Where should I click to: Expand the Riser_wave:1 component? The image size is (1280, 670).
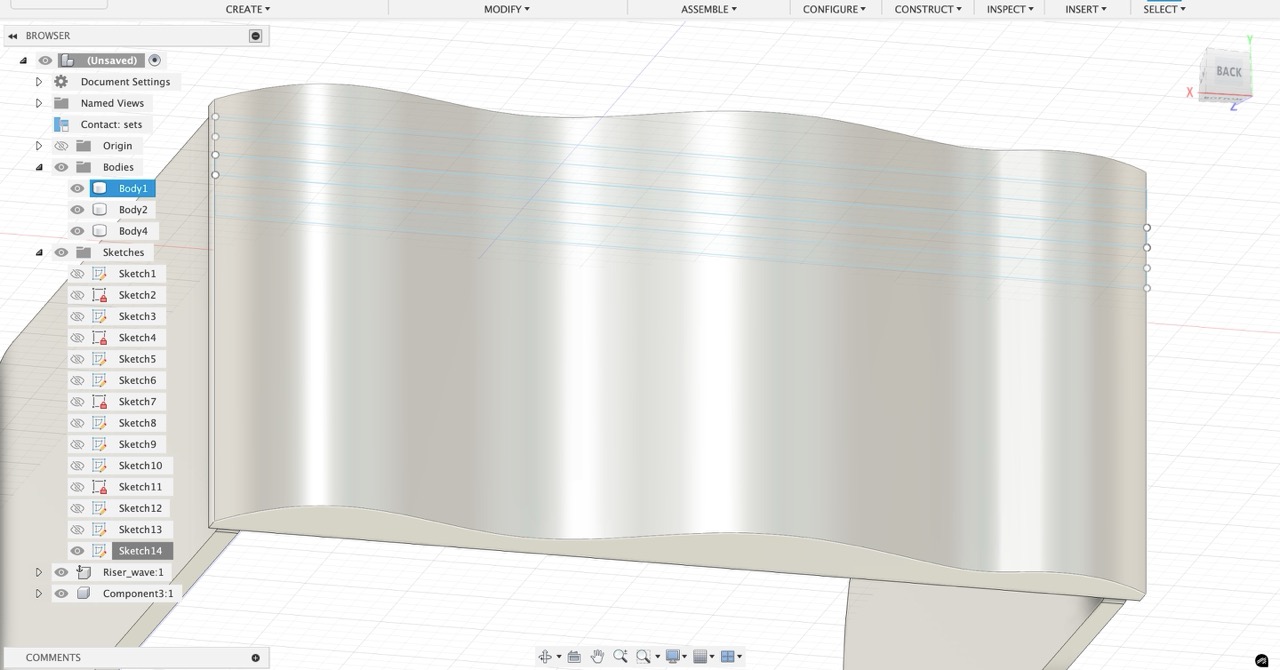point(38,572)
